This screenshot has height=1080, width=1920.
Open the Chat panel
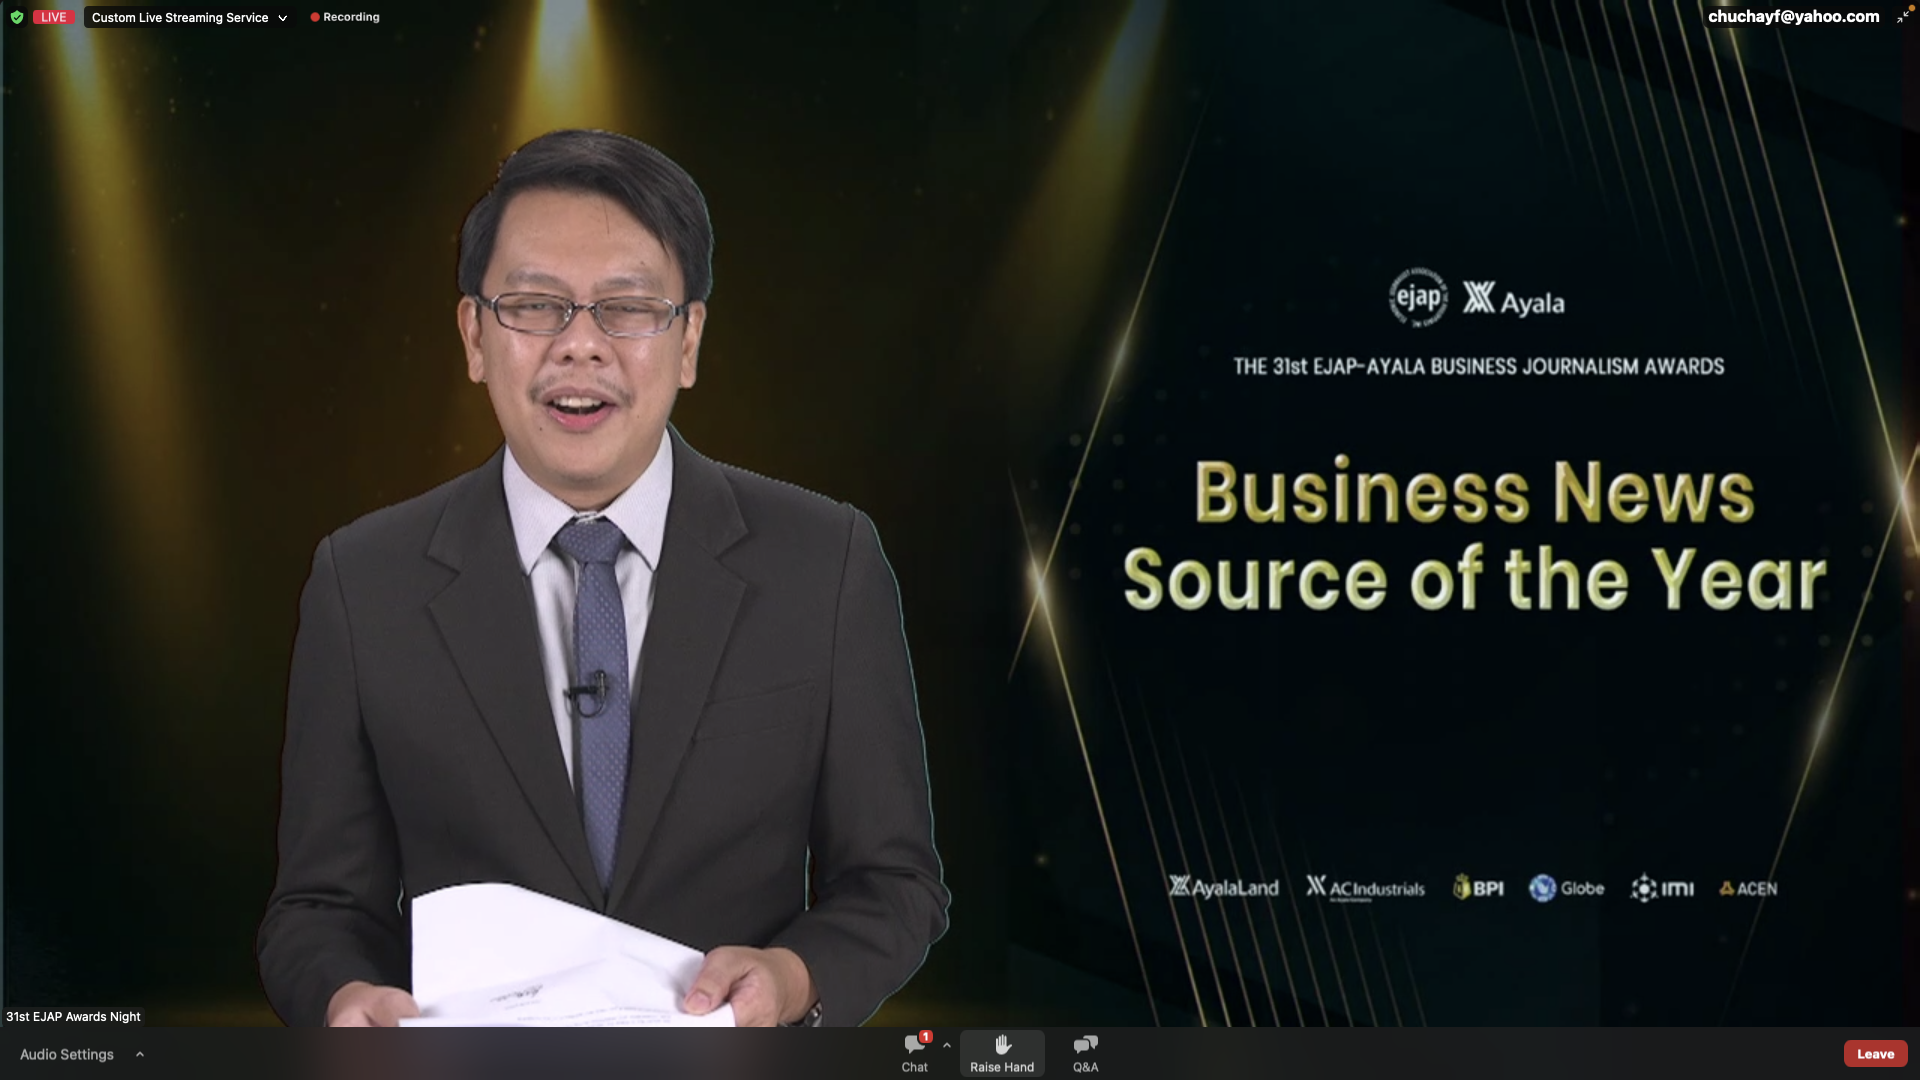click(915, 1054)
